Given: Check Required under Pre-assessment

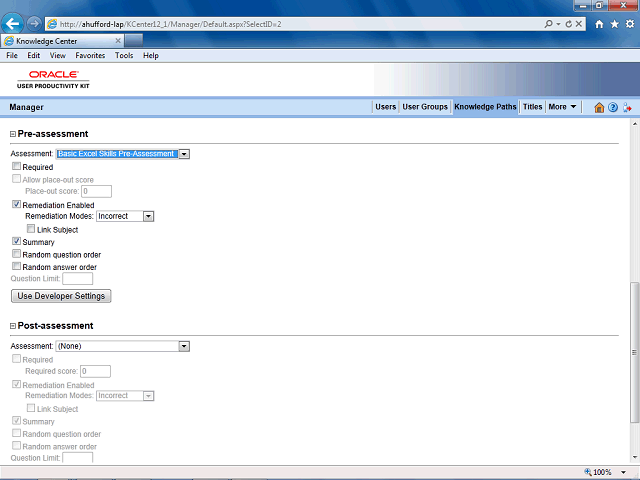Looking at the screenshot, I should [x=16, y=166].
